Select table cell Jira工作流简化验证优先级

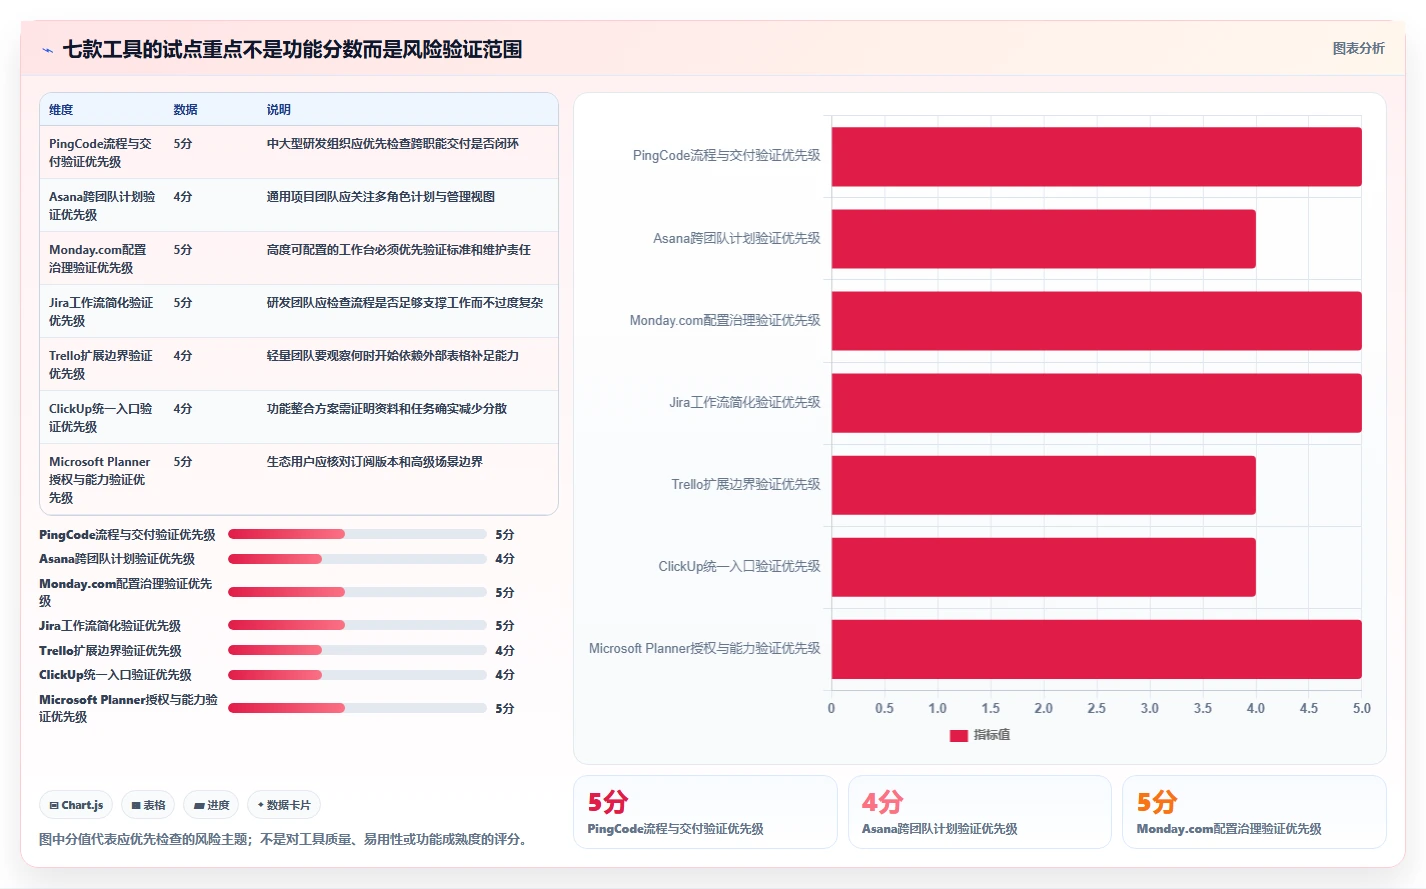101,312
